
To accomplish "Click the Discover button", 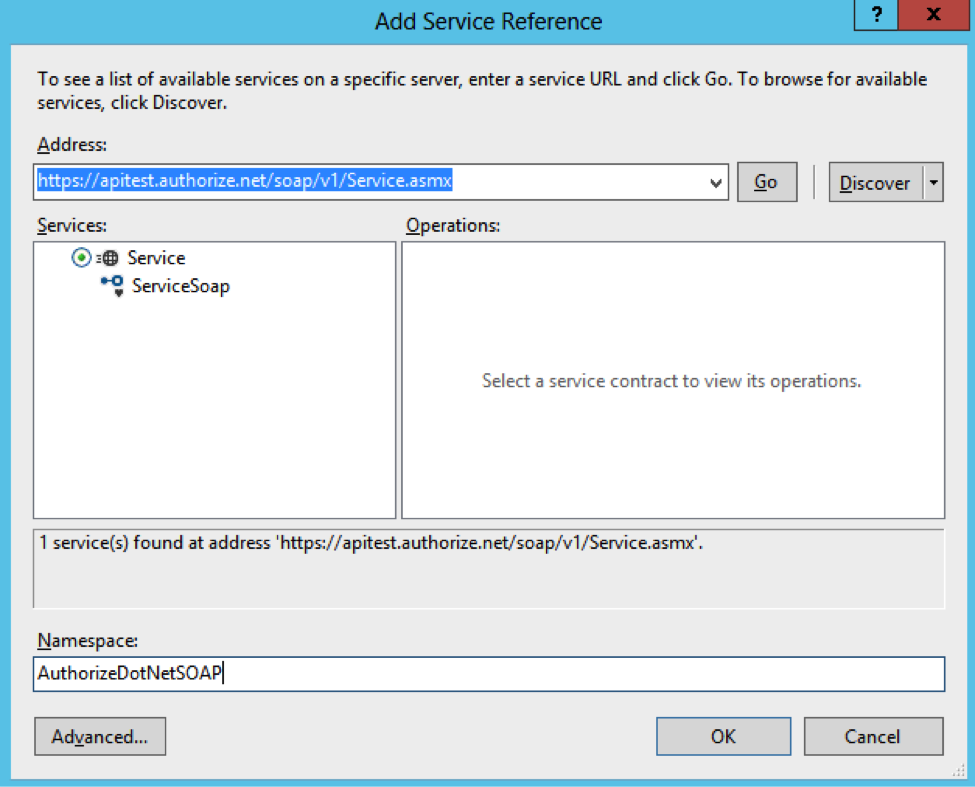I will coord(876,183).
